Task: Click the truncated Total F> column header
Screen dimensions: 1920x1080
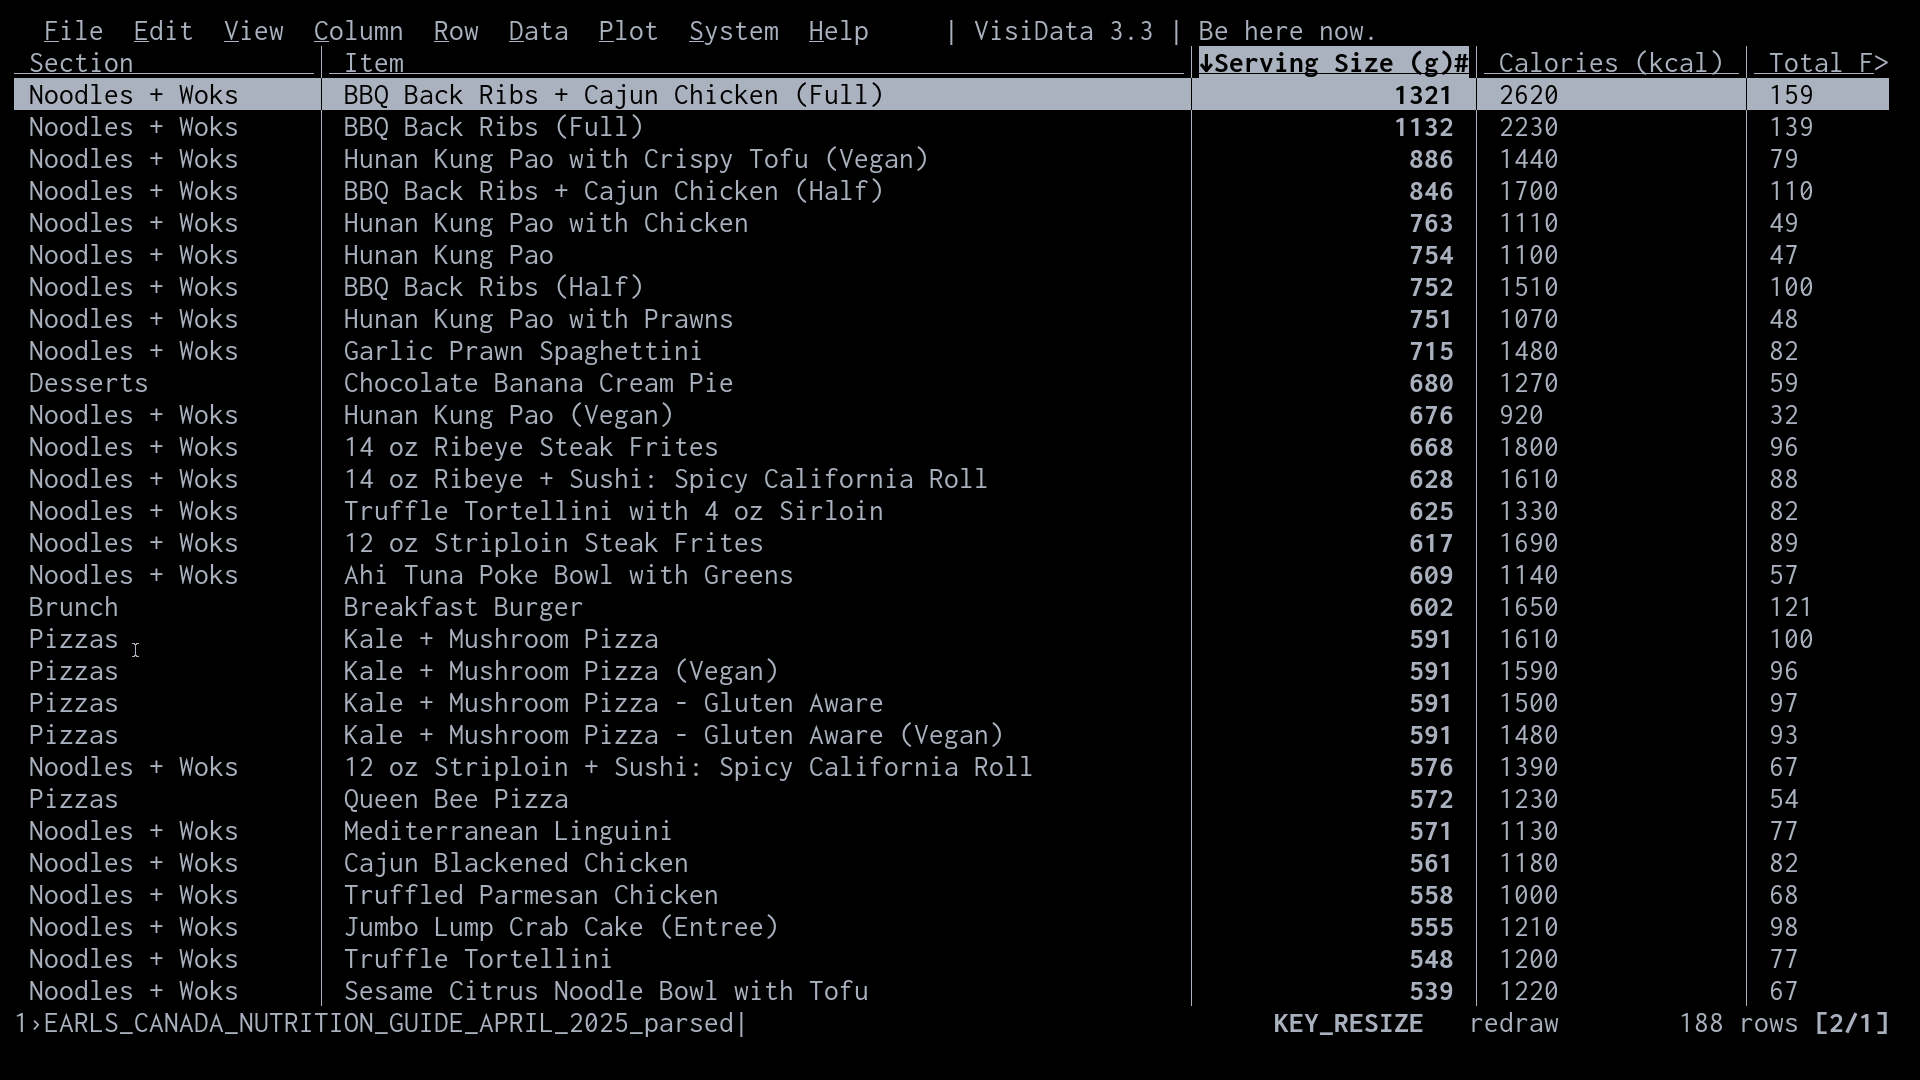Action: pos(1826,63)
